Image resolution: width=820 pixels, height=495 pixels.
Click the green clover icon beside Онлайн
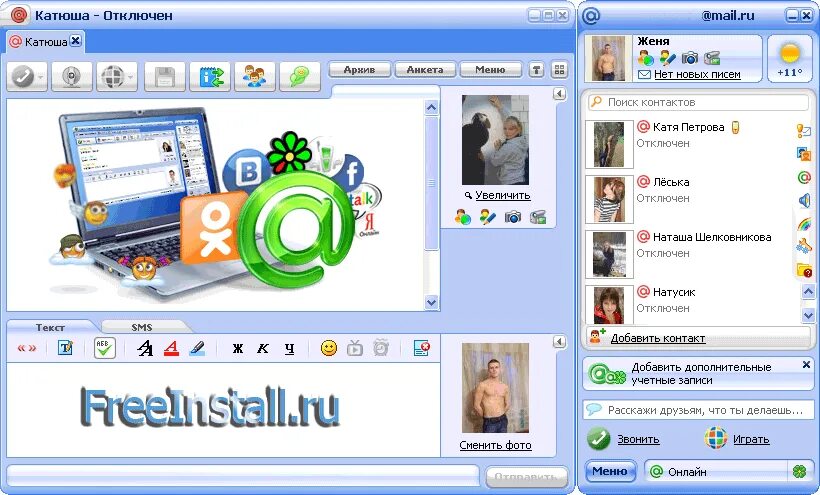point(800,471)
